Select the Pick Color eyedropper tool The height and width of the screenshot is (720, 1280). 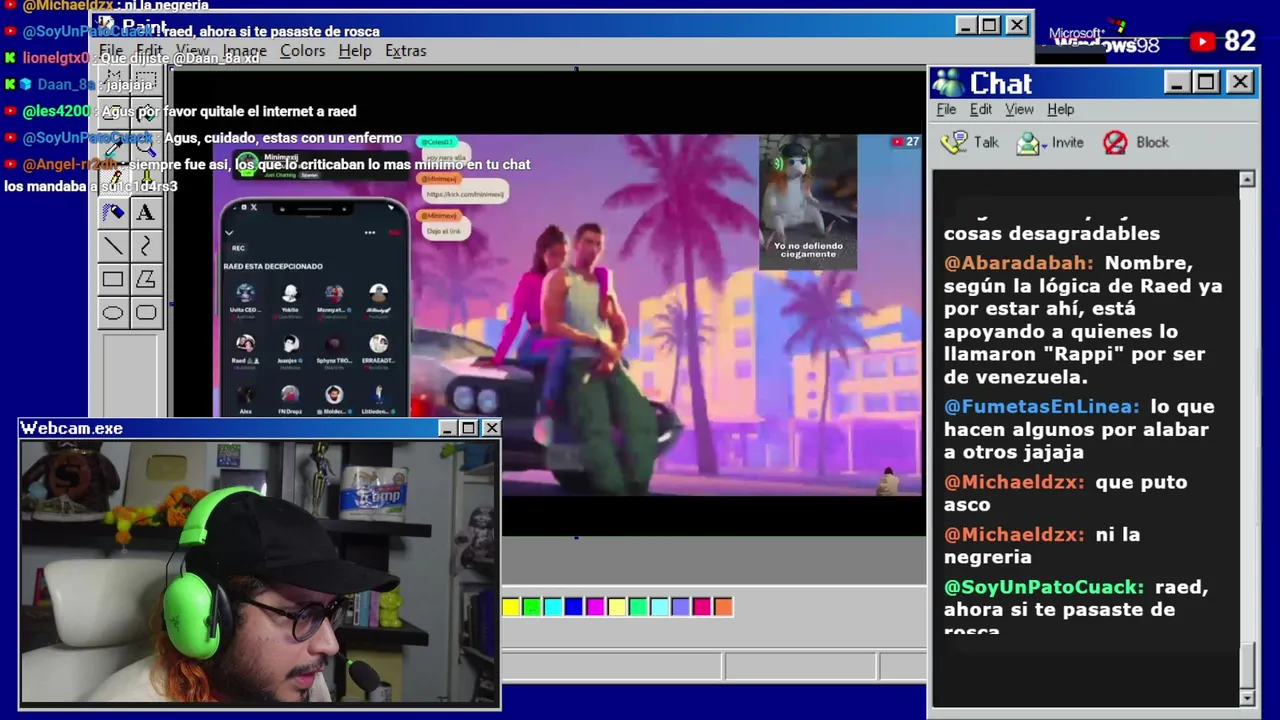click(113, 146)
